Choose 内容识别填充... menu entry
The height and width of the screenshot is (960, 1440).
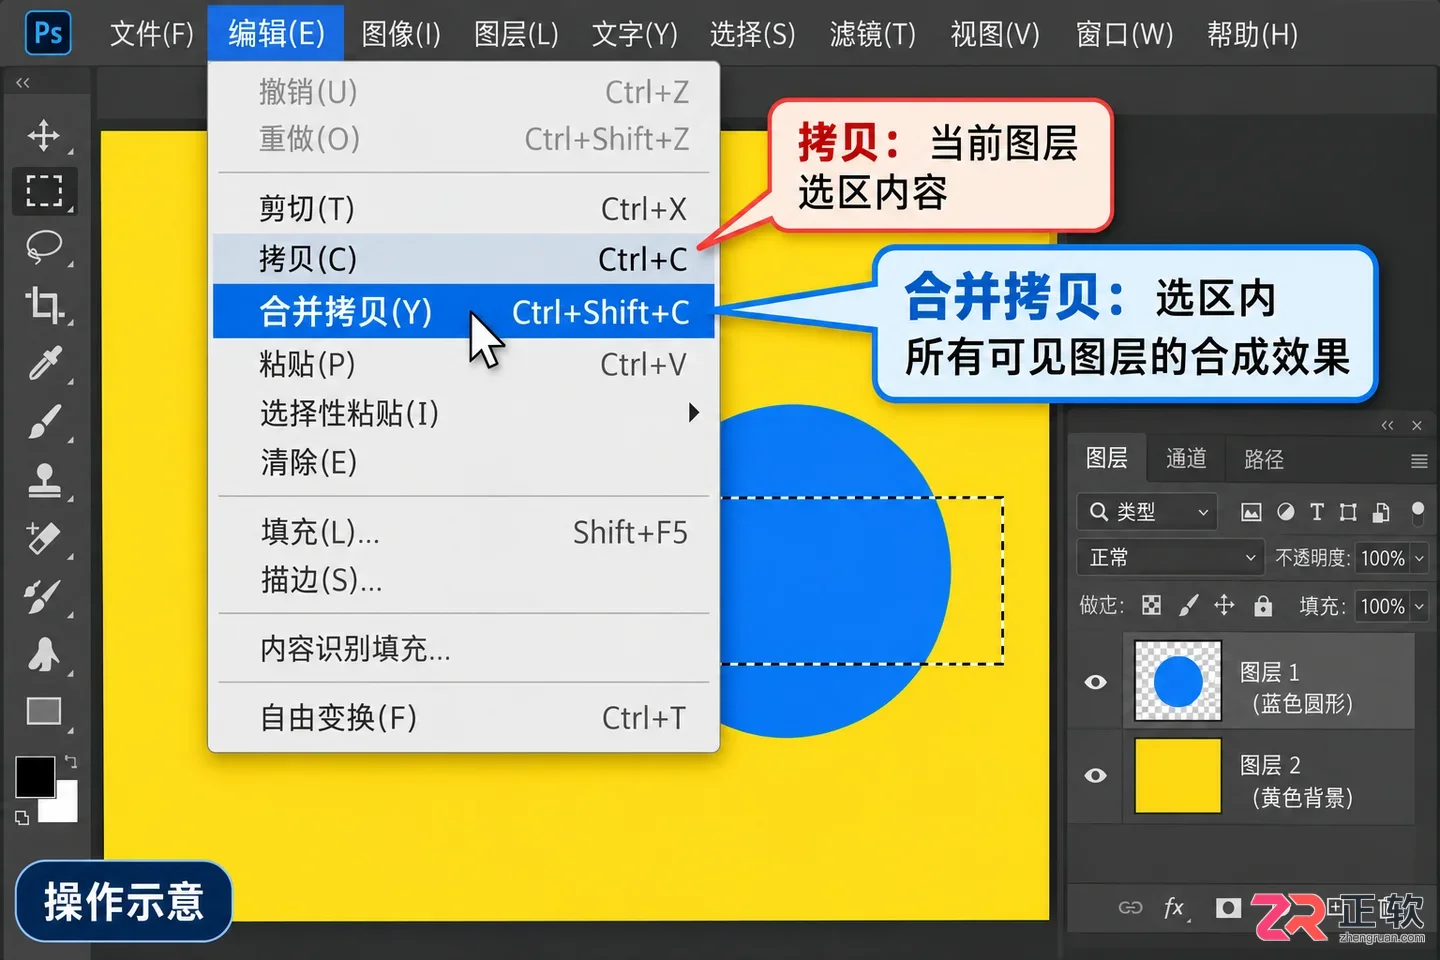pos(464,649)
